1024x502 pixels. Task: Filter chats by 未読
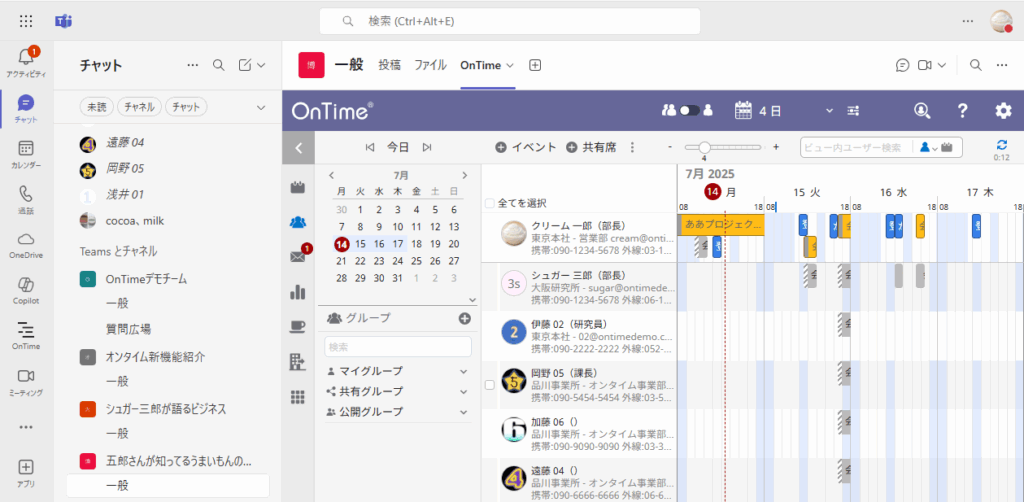coord(97,106)
